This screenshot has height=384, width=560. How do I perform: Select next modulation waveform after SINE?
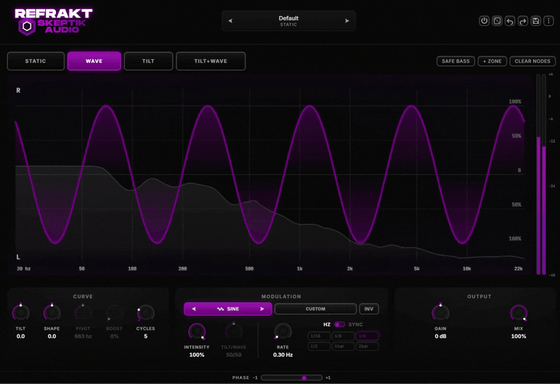point(262,309)
